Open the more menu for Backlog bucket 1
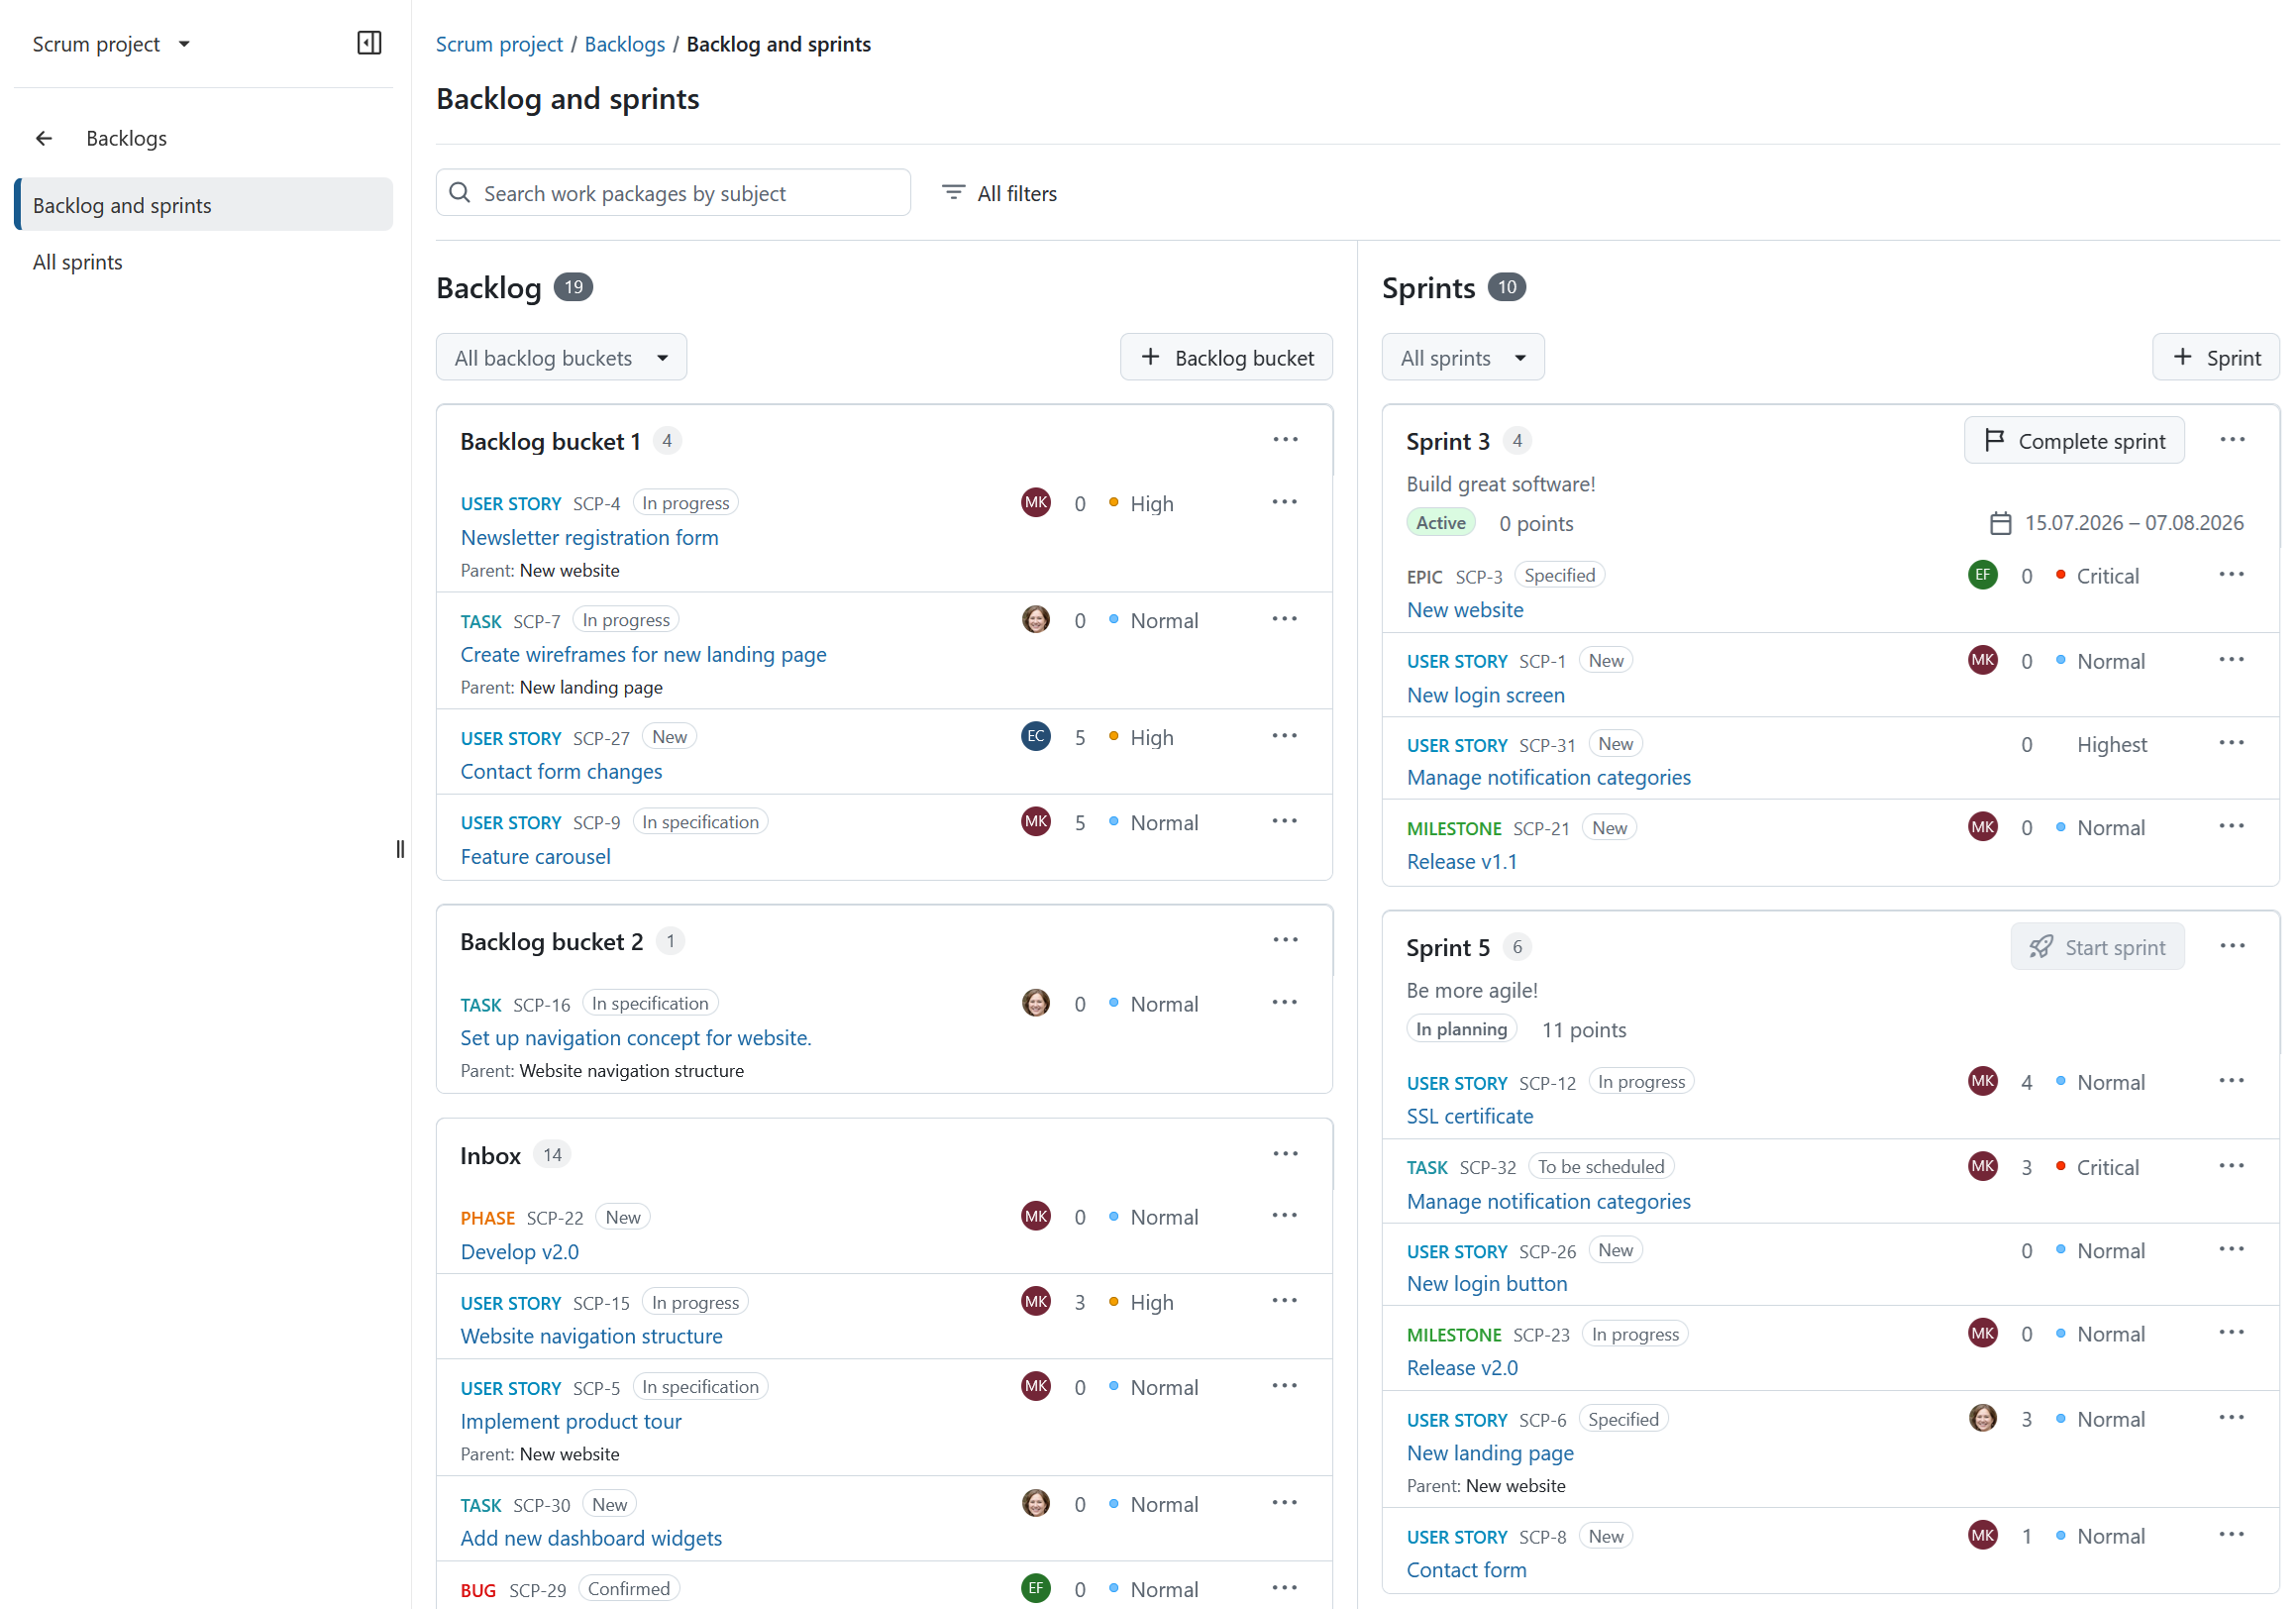 click(1285, 440)
